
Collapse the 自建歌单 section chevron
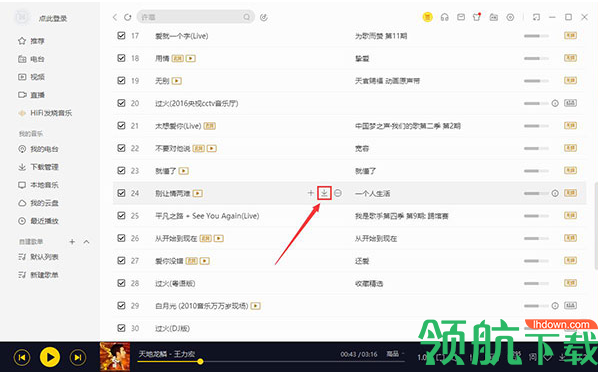tap(87, 242)
